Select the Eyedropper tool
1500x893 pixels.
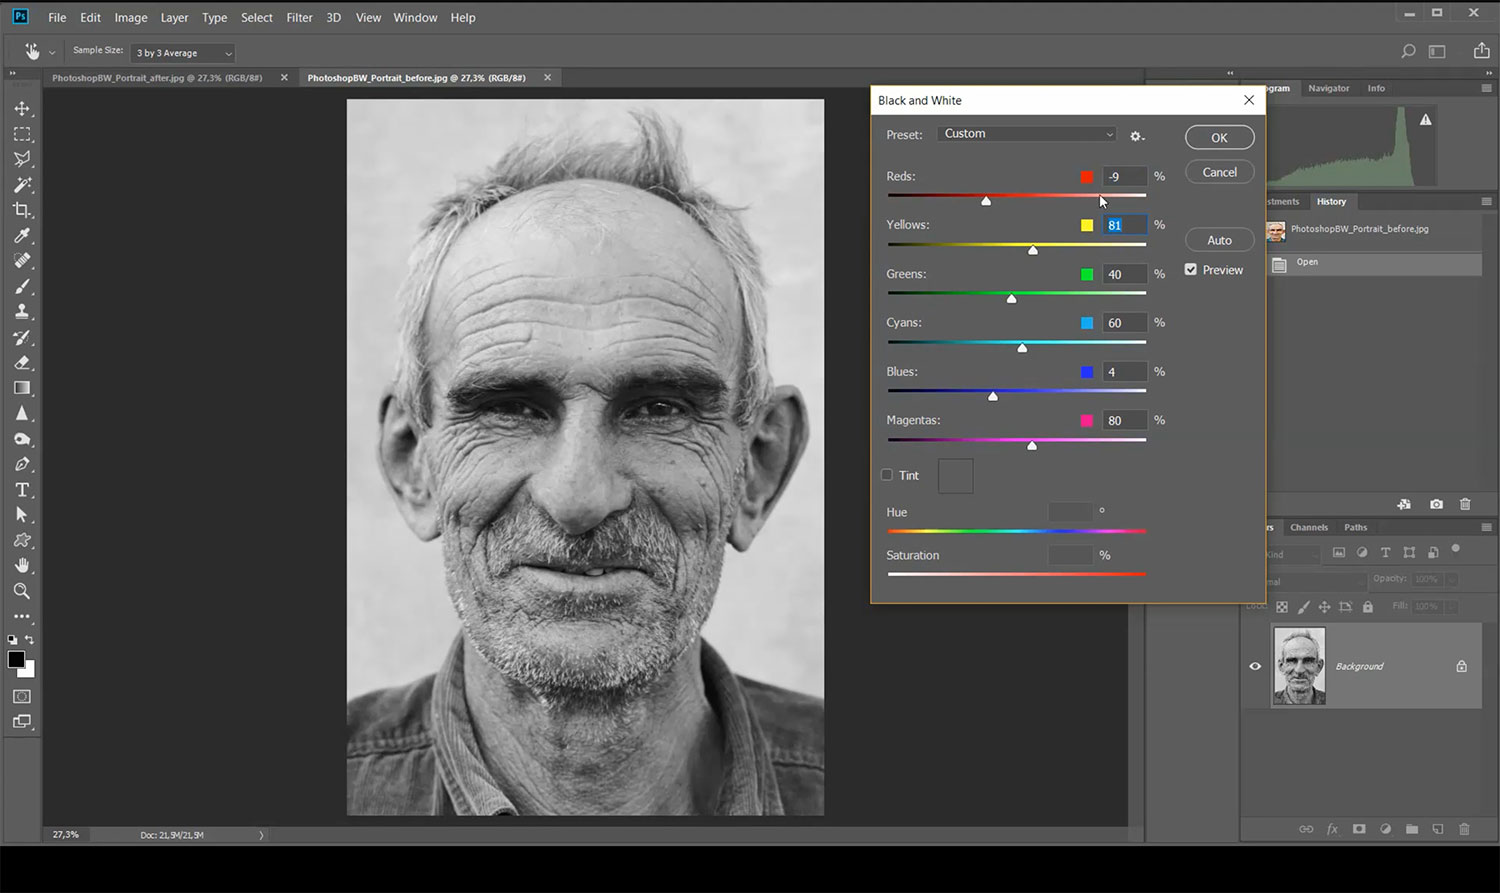pos(22,236)
